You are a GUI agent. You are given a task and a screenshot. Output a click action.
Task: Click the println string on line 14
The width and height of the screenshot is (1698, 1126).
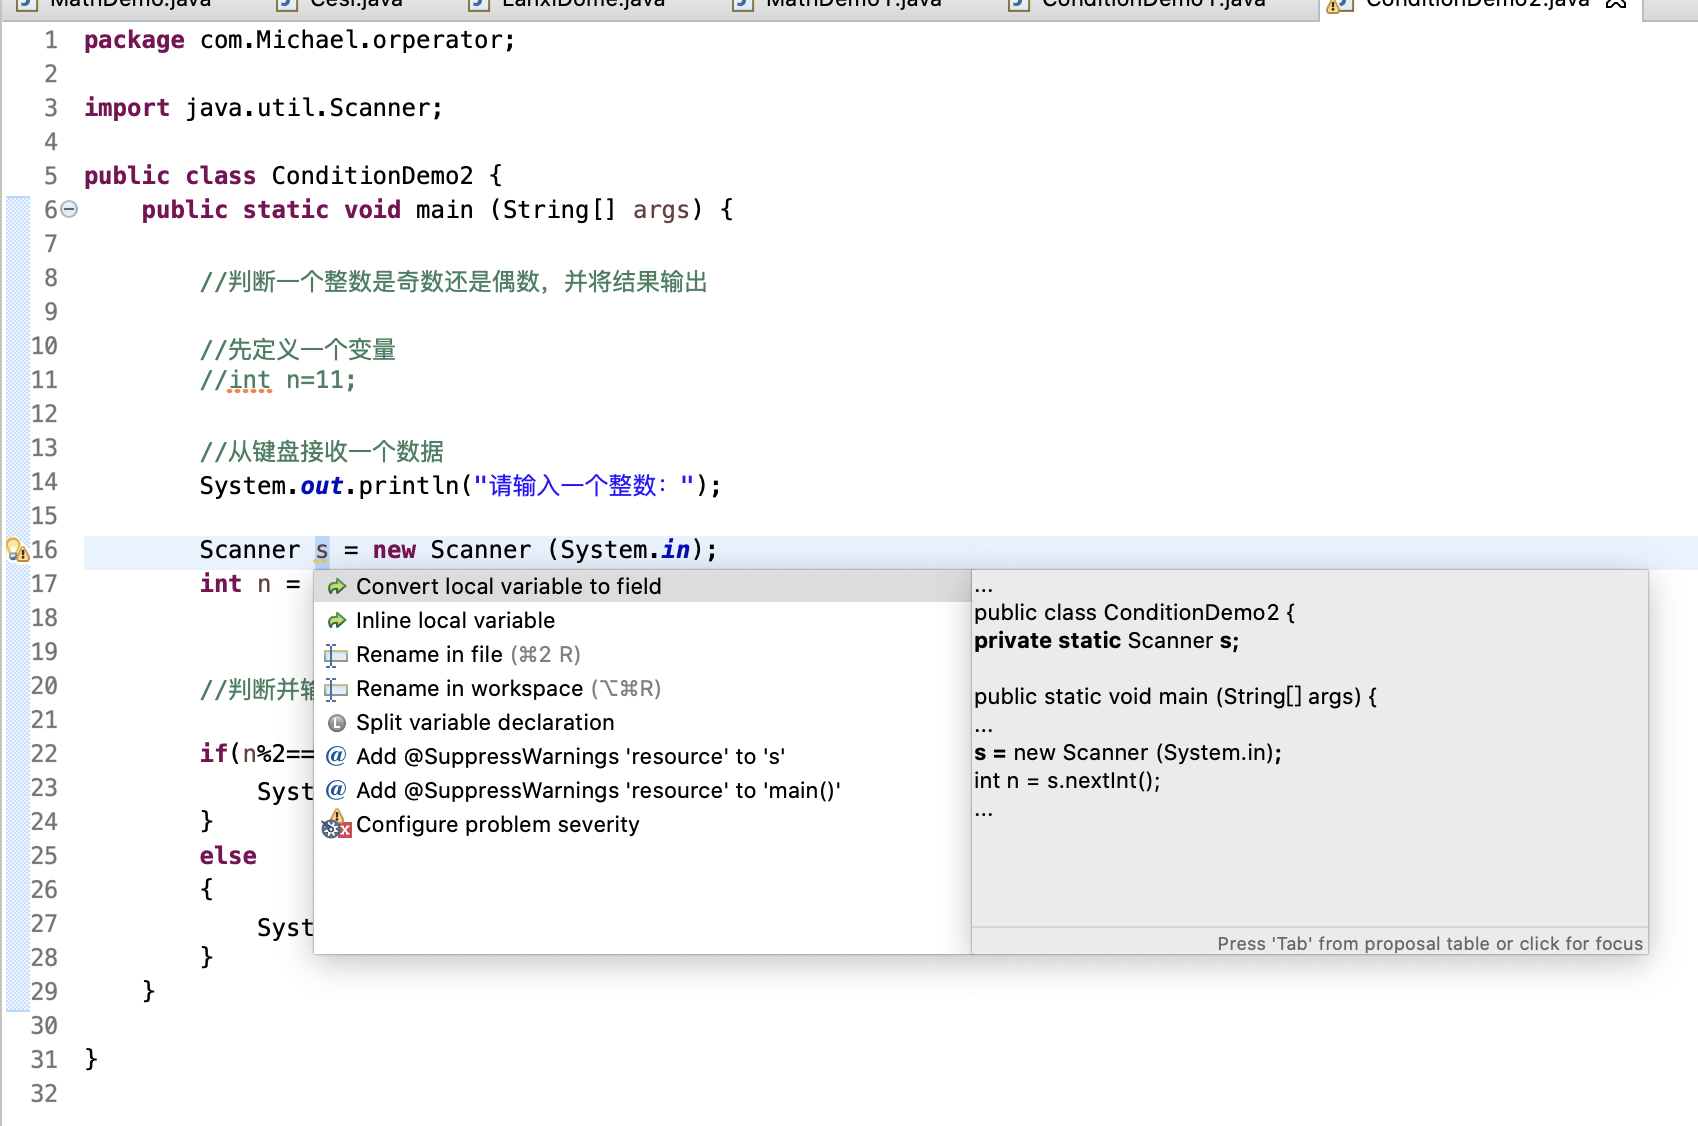[584, 486]
